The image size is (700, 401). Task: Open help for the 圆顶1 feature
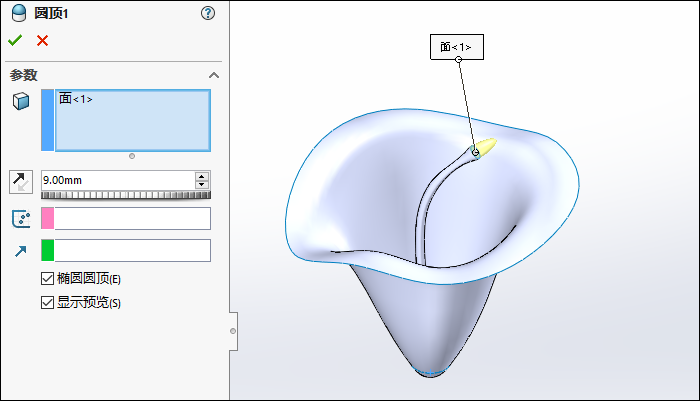[208, 13]
